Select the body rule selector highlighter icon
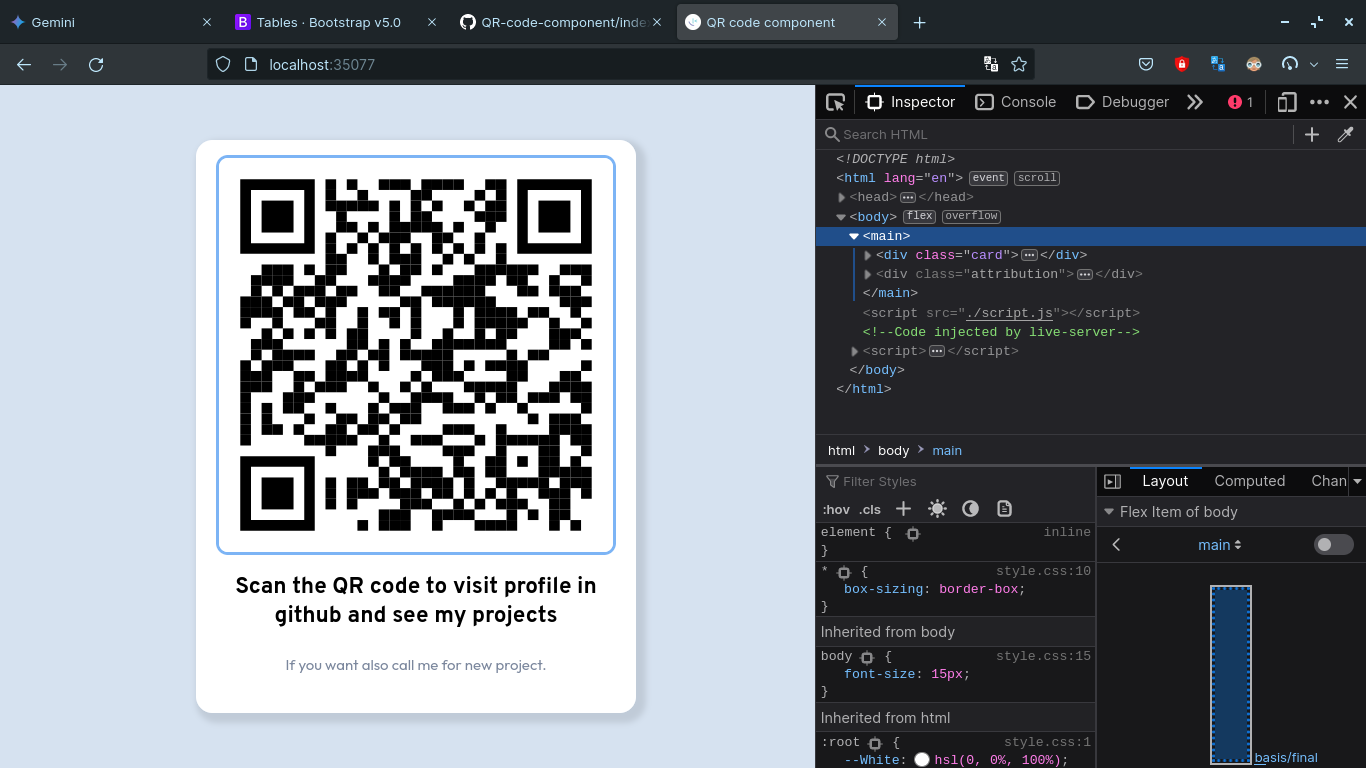The image size is (1366, 768). point(866,657)
